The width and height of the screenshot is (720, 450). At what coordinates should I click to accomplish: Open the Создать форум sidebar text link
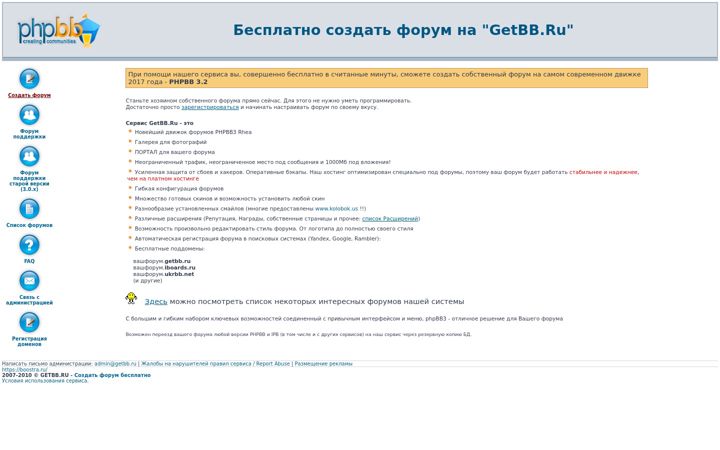tap(29, 95)
